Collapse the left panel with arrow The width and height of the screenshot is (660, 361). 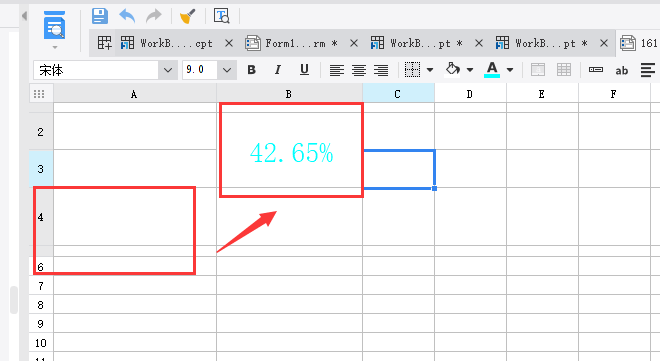click(24, 16)
